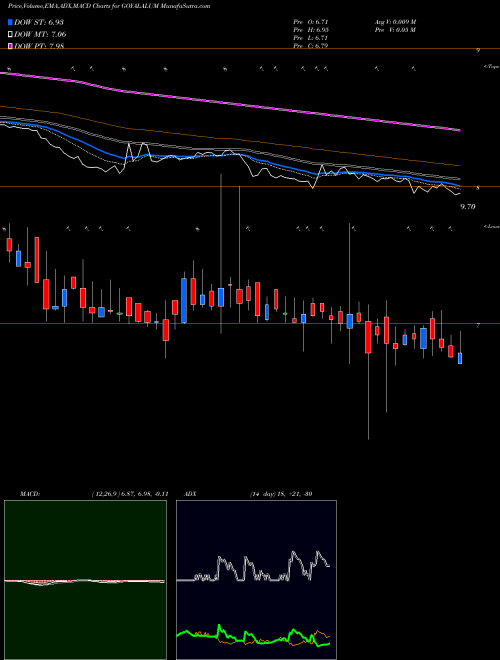The image size is (500, 660).
Task: Click the blue DOW ST legend swatch
Action: click(x=10, y=22)
